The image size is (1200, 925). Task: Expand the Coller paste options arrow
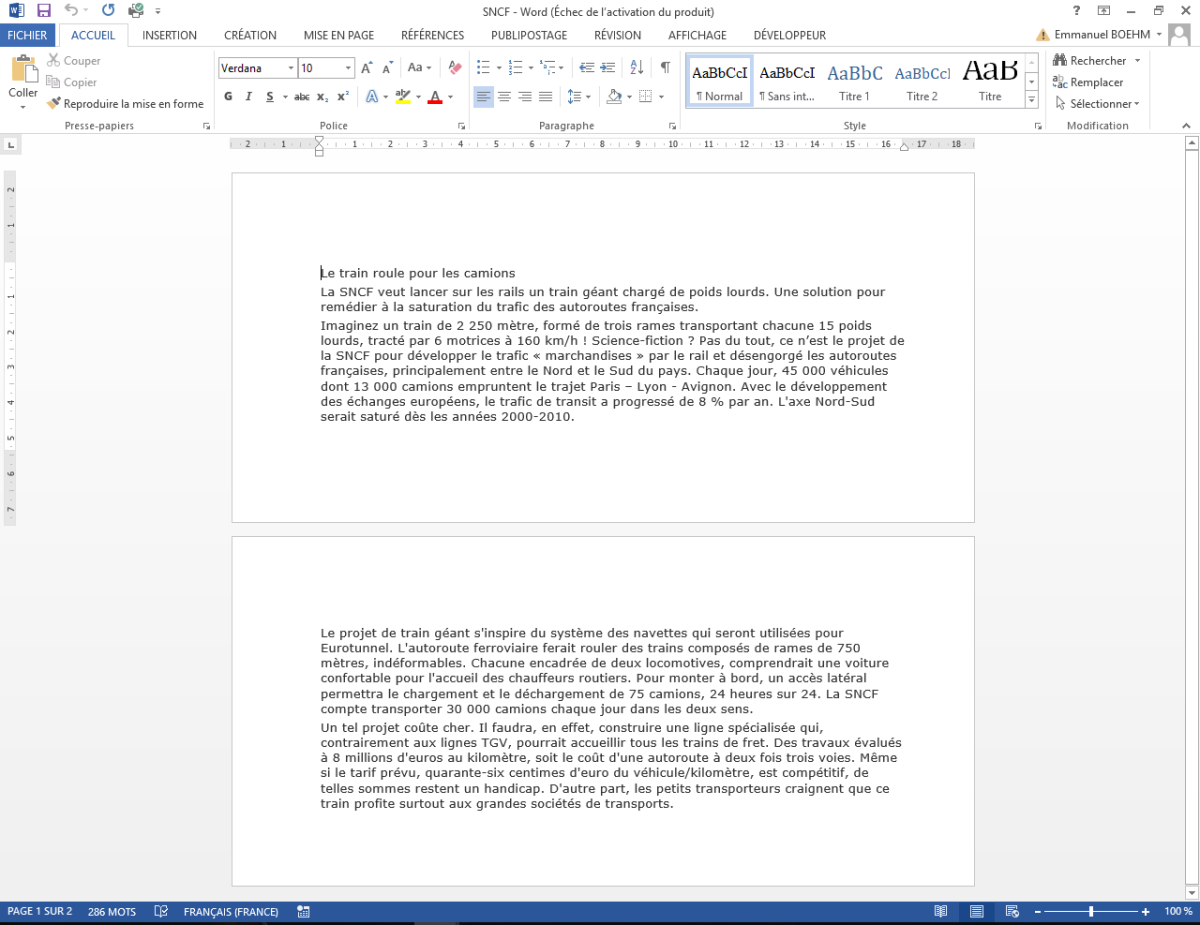(23, 106)
